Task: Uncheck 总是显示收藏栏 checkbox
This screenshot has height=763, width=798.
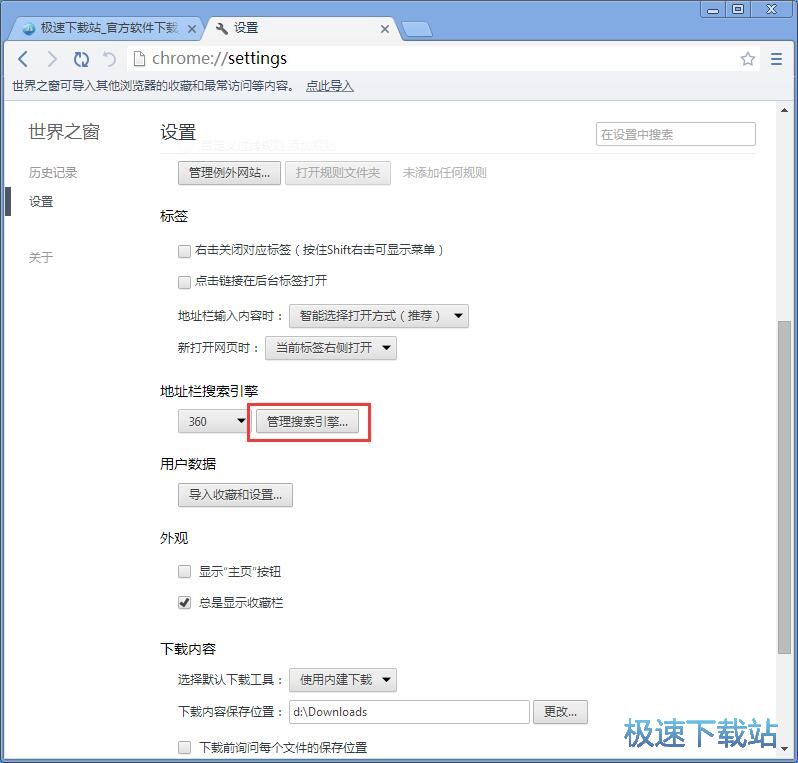Action: 184,603
